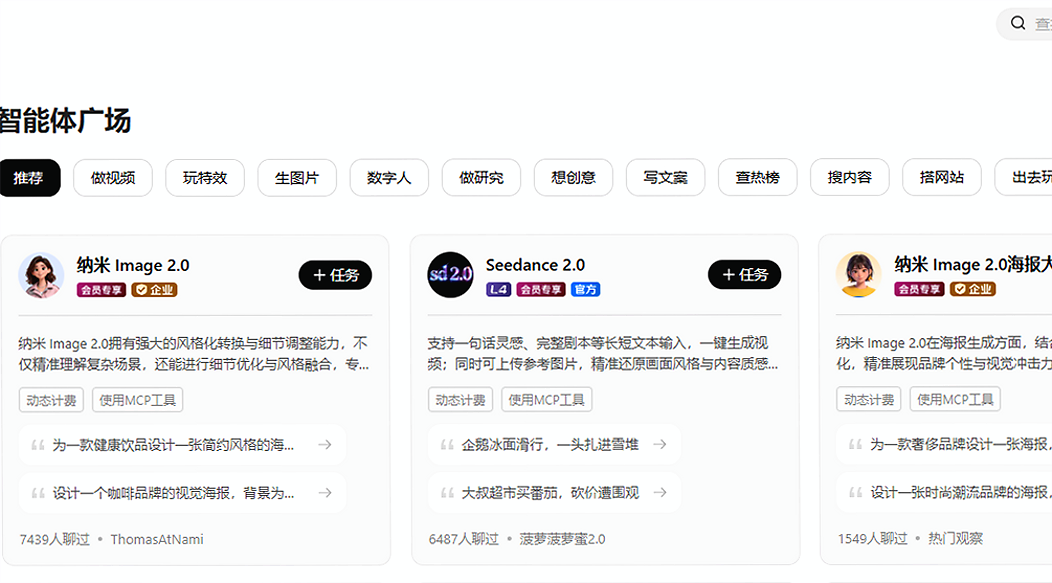
Task: Select the 搜内容 tab
Action: [x=849, y=178]
